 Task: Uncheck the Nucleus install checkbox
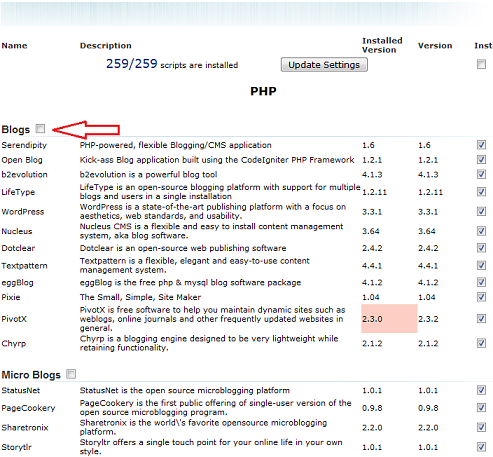click(481, 231)
